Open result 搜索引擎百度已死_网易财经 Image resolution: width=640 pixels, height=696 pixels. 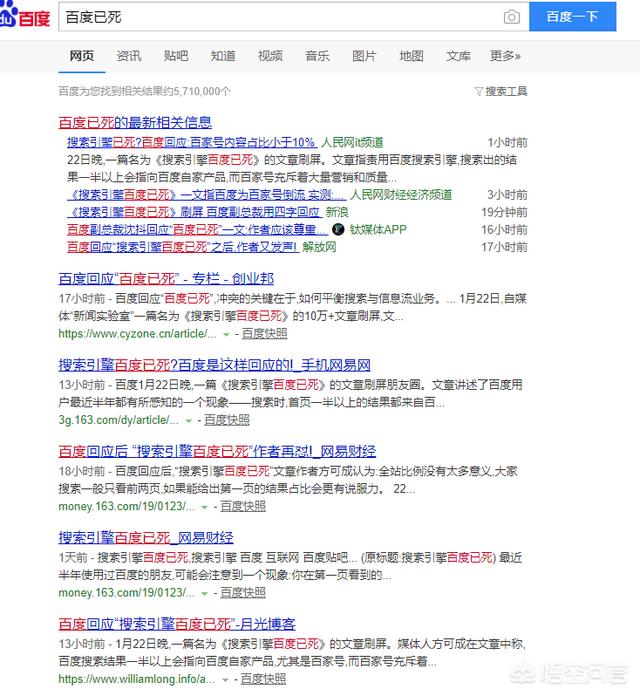click(x=146, y=538)
